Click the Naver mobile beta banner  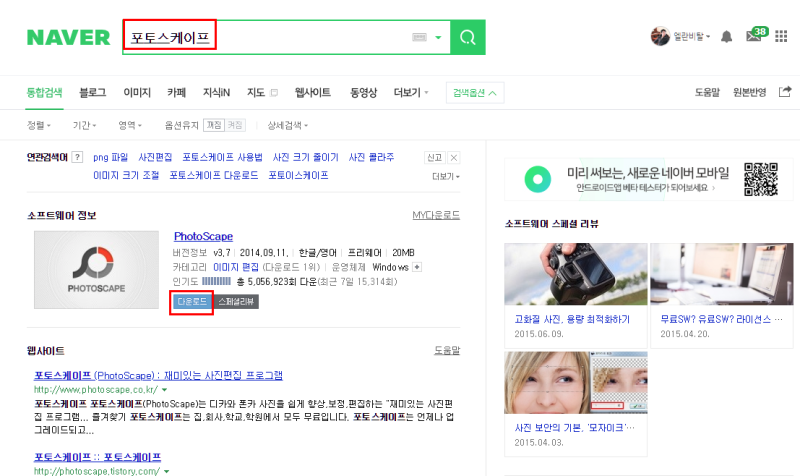coord(648,179)
